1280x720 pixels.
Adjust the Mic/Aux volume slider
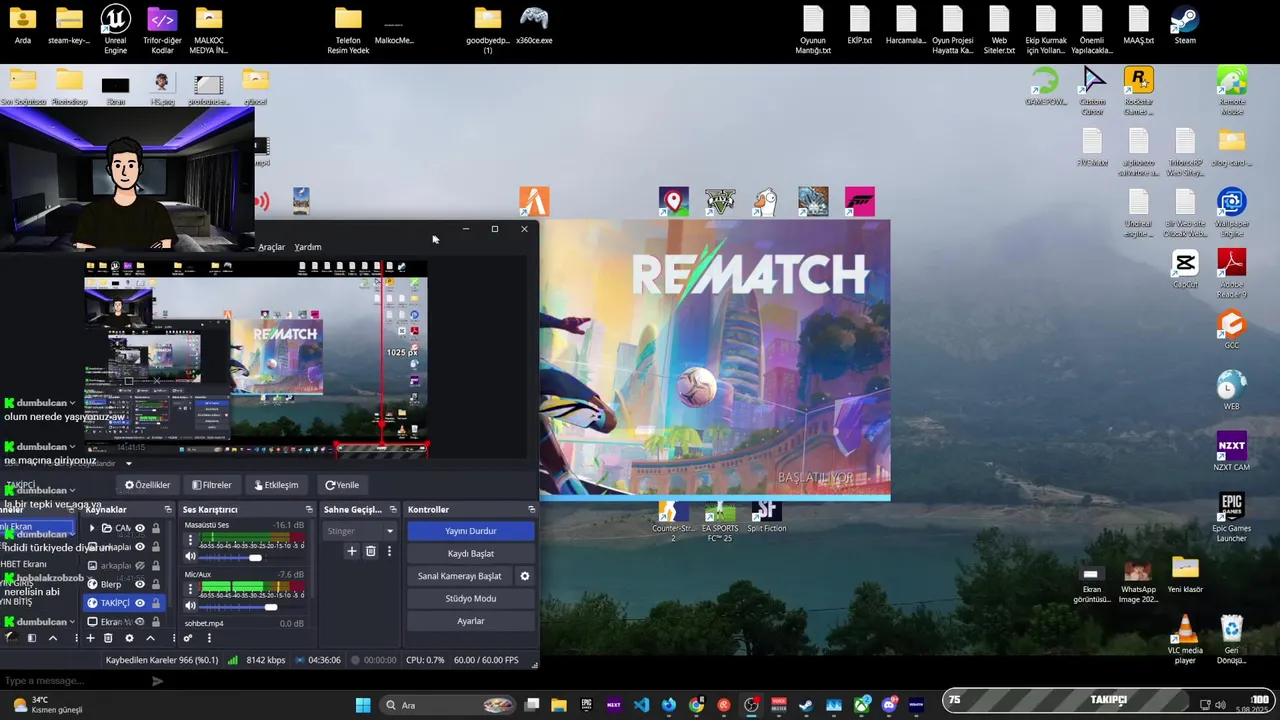pyautogui.click(x=251, y=607)
